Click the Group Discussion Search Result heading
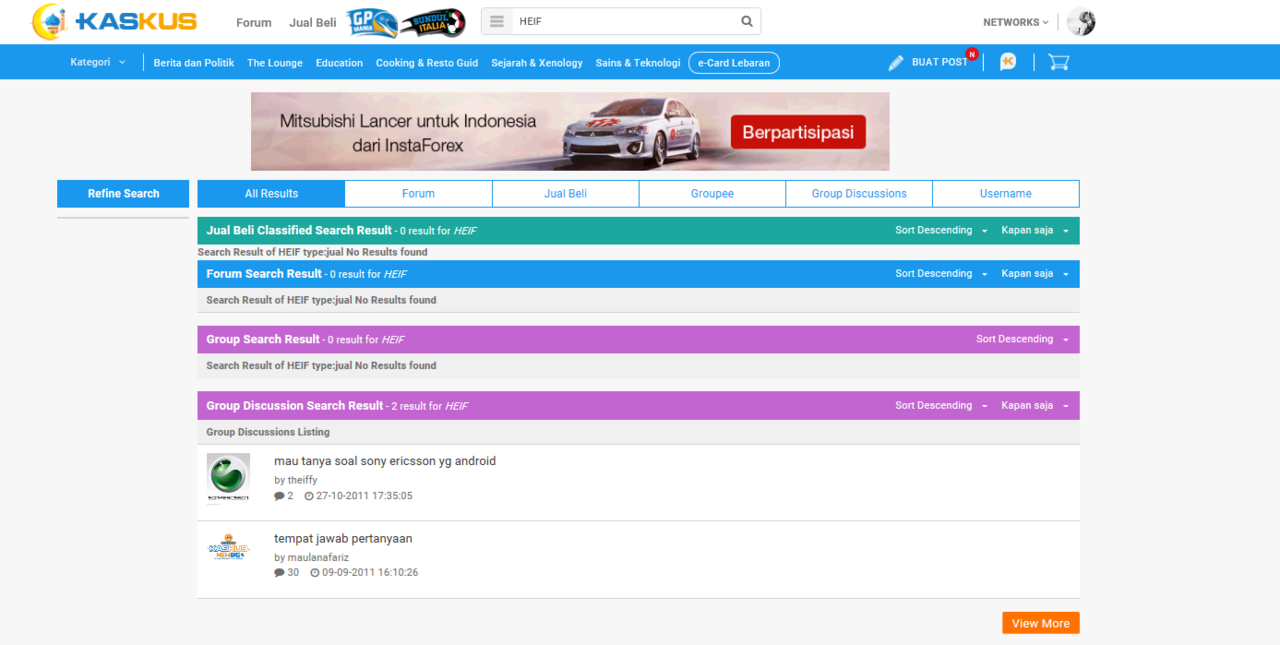The image size is (1280, 645). 295,406
